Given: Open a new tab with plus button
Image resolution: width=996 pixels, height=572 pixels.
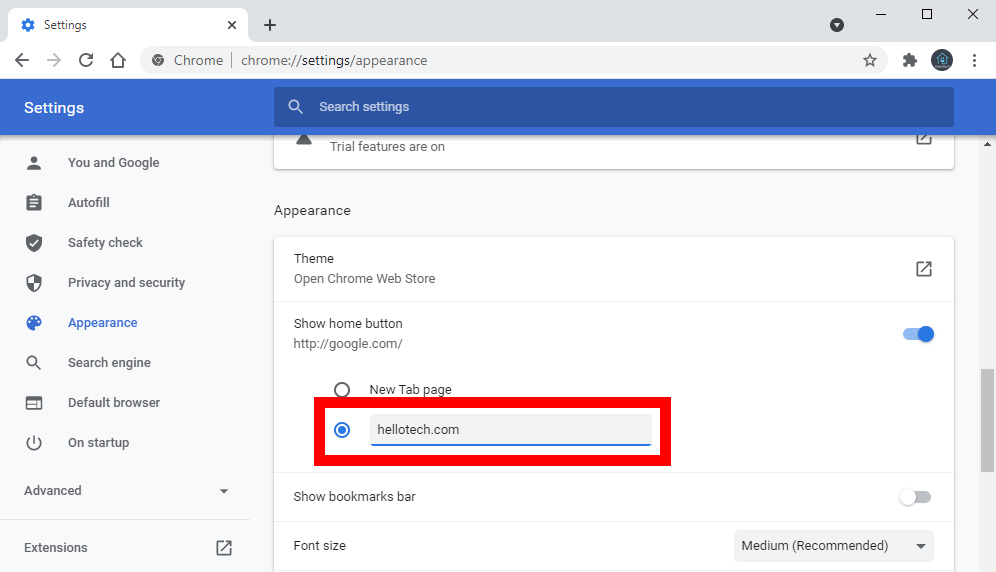Looking at the screenshot, I should pos(270,25).
